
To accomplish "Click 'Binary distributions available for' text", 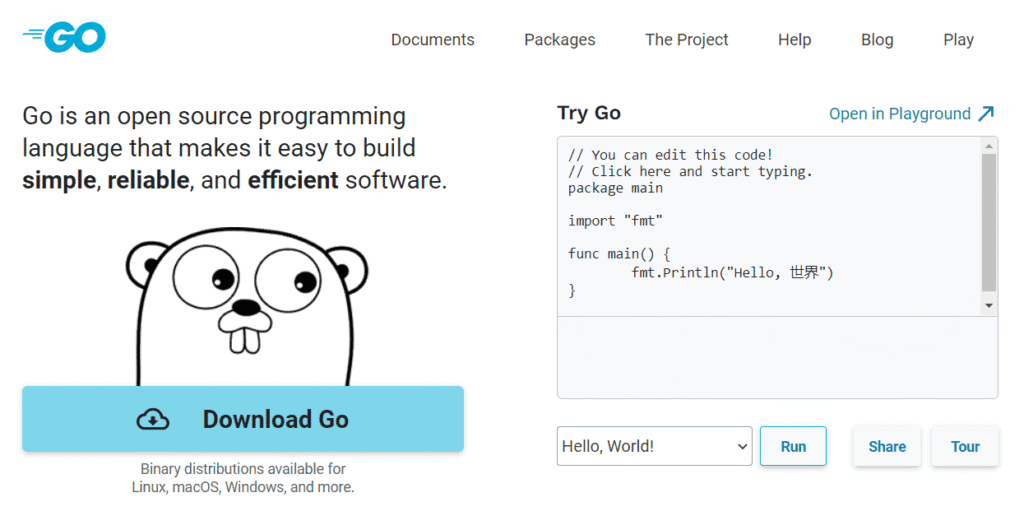I will click(x=243, y=469).
